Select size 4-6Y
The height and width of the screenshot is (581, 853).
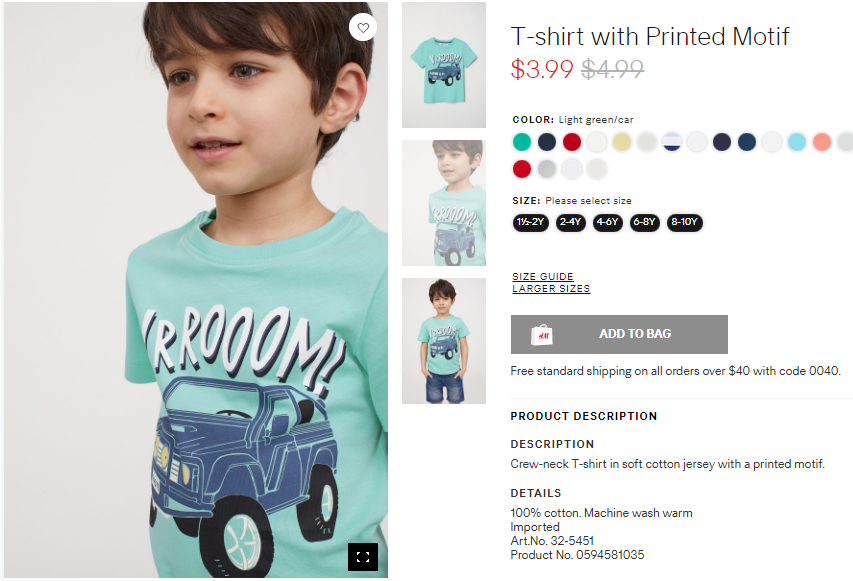pyautogui.click(x=607, y=222)
